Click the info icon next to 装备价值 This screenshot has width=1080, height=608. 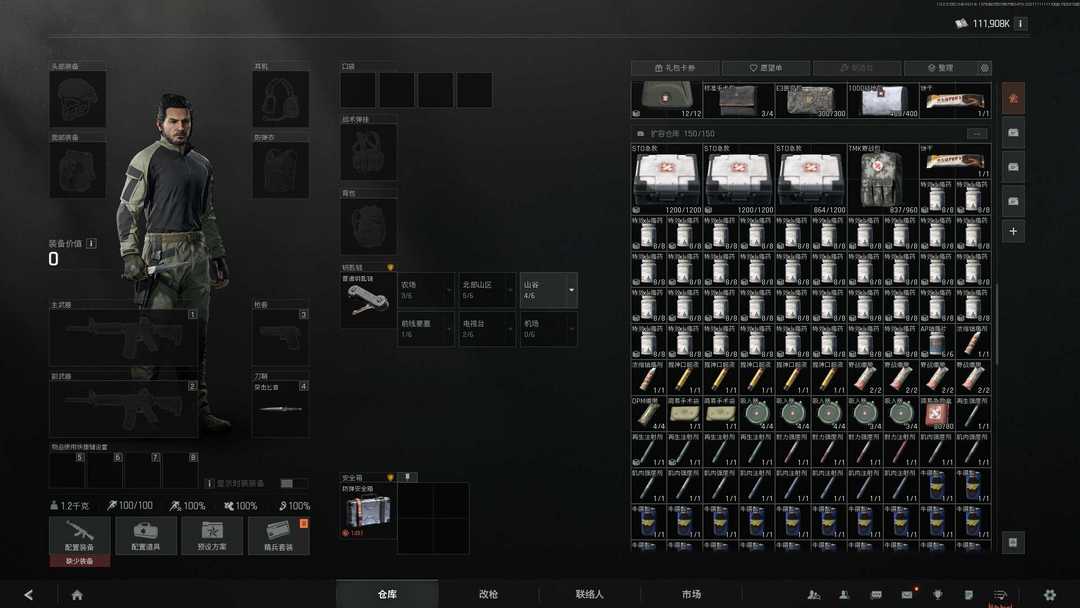[91, 243]
